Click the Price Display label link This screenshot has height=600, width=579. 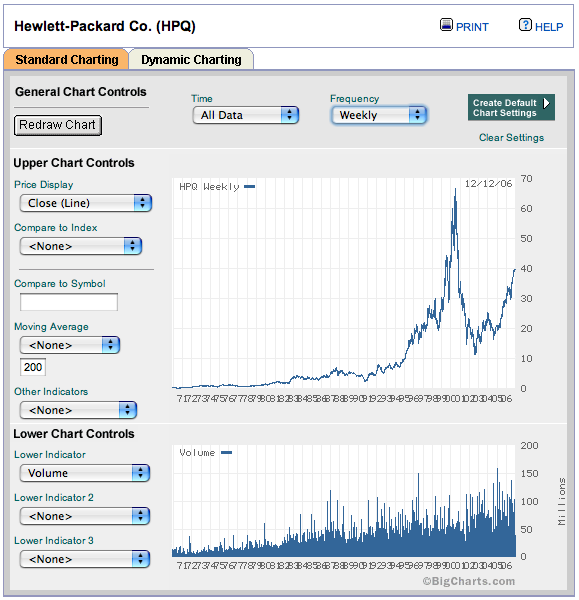coord(44,185)
